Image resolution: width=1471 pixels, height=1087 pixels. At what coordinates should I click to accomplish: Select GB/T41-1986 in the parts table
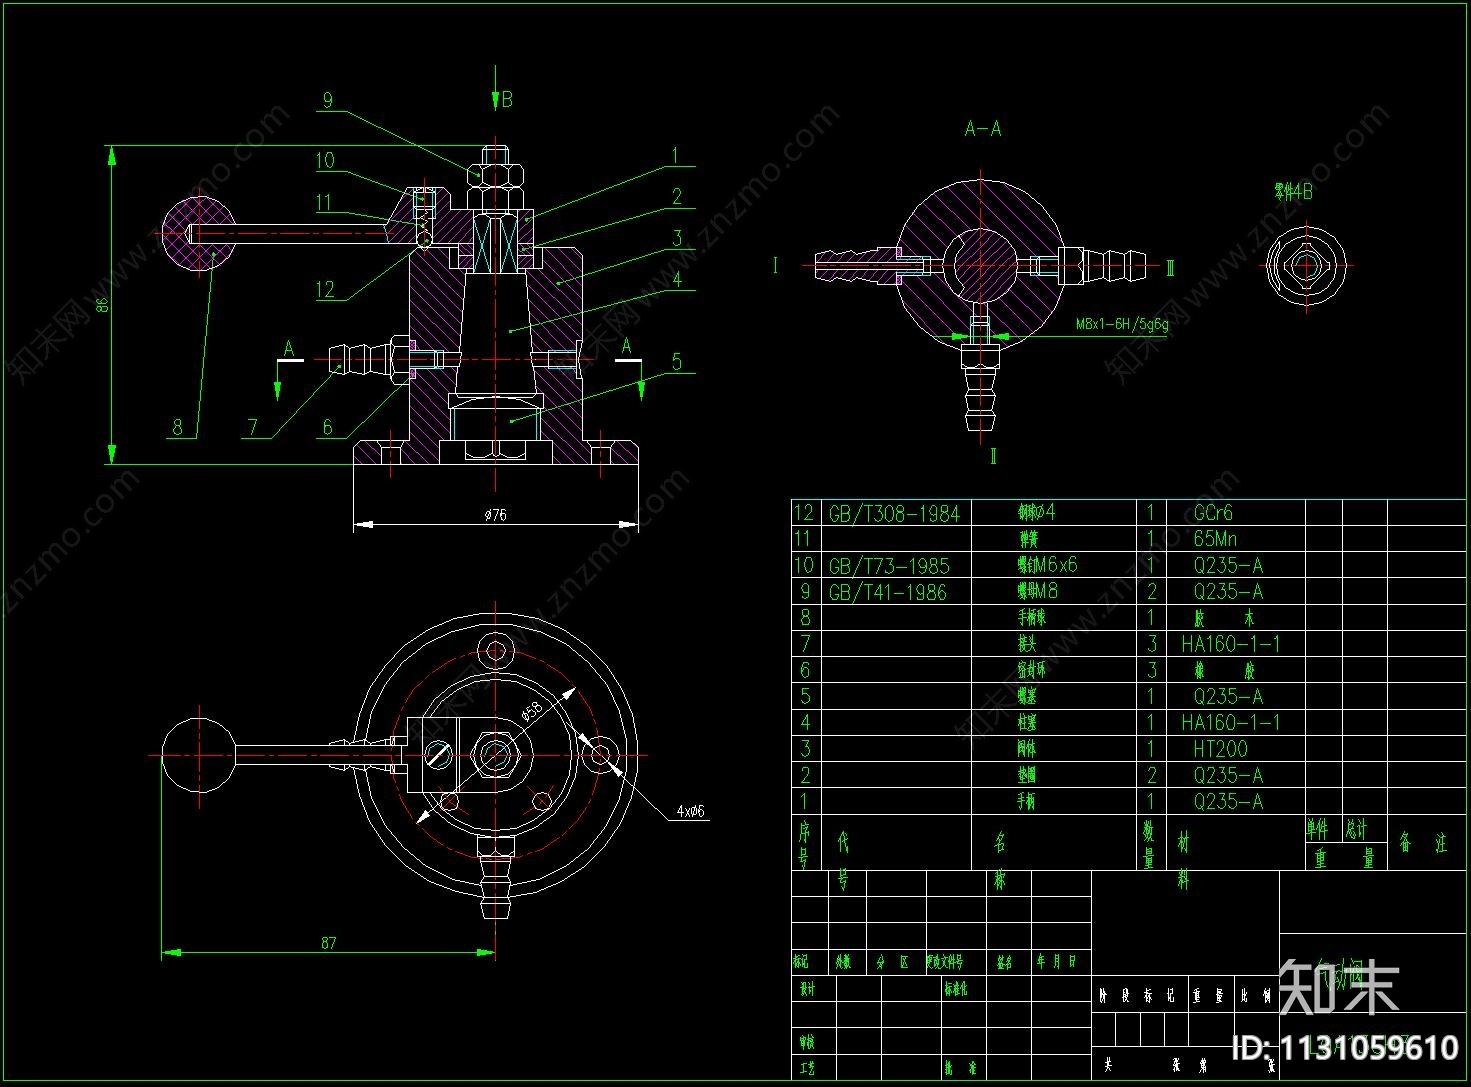887,592
